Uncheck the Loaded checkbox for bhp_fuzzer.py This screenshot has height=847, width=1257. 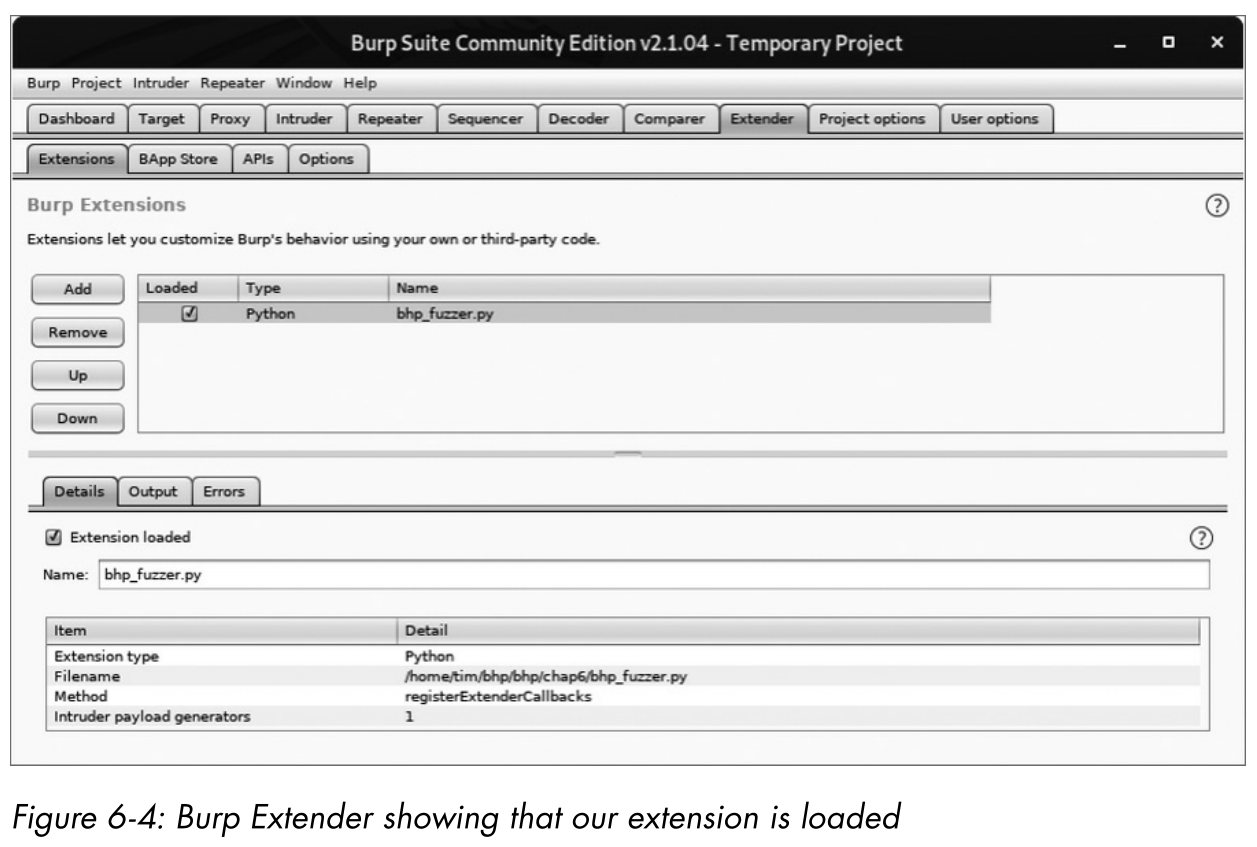click(x=188, y=313)
